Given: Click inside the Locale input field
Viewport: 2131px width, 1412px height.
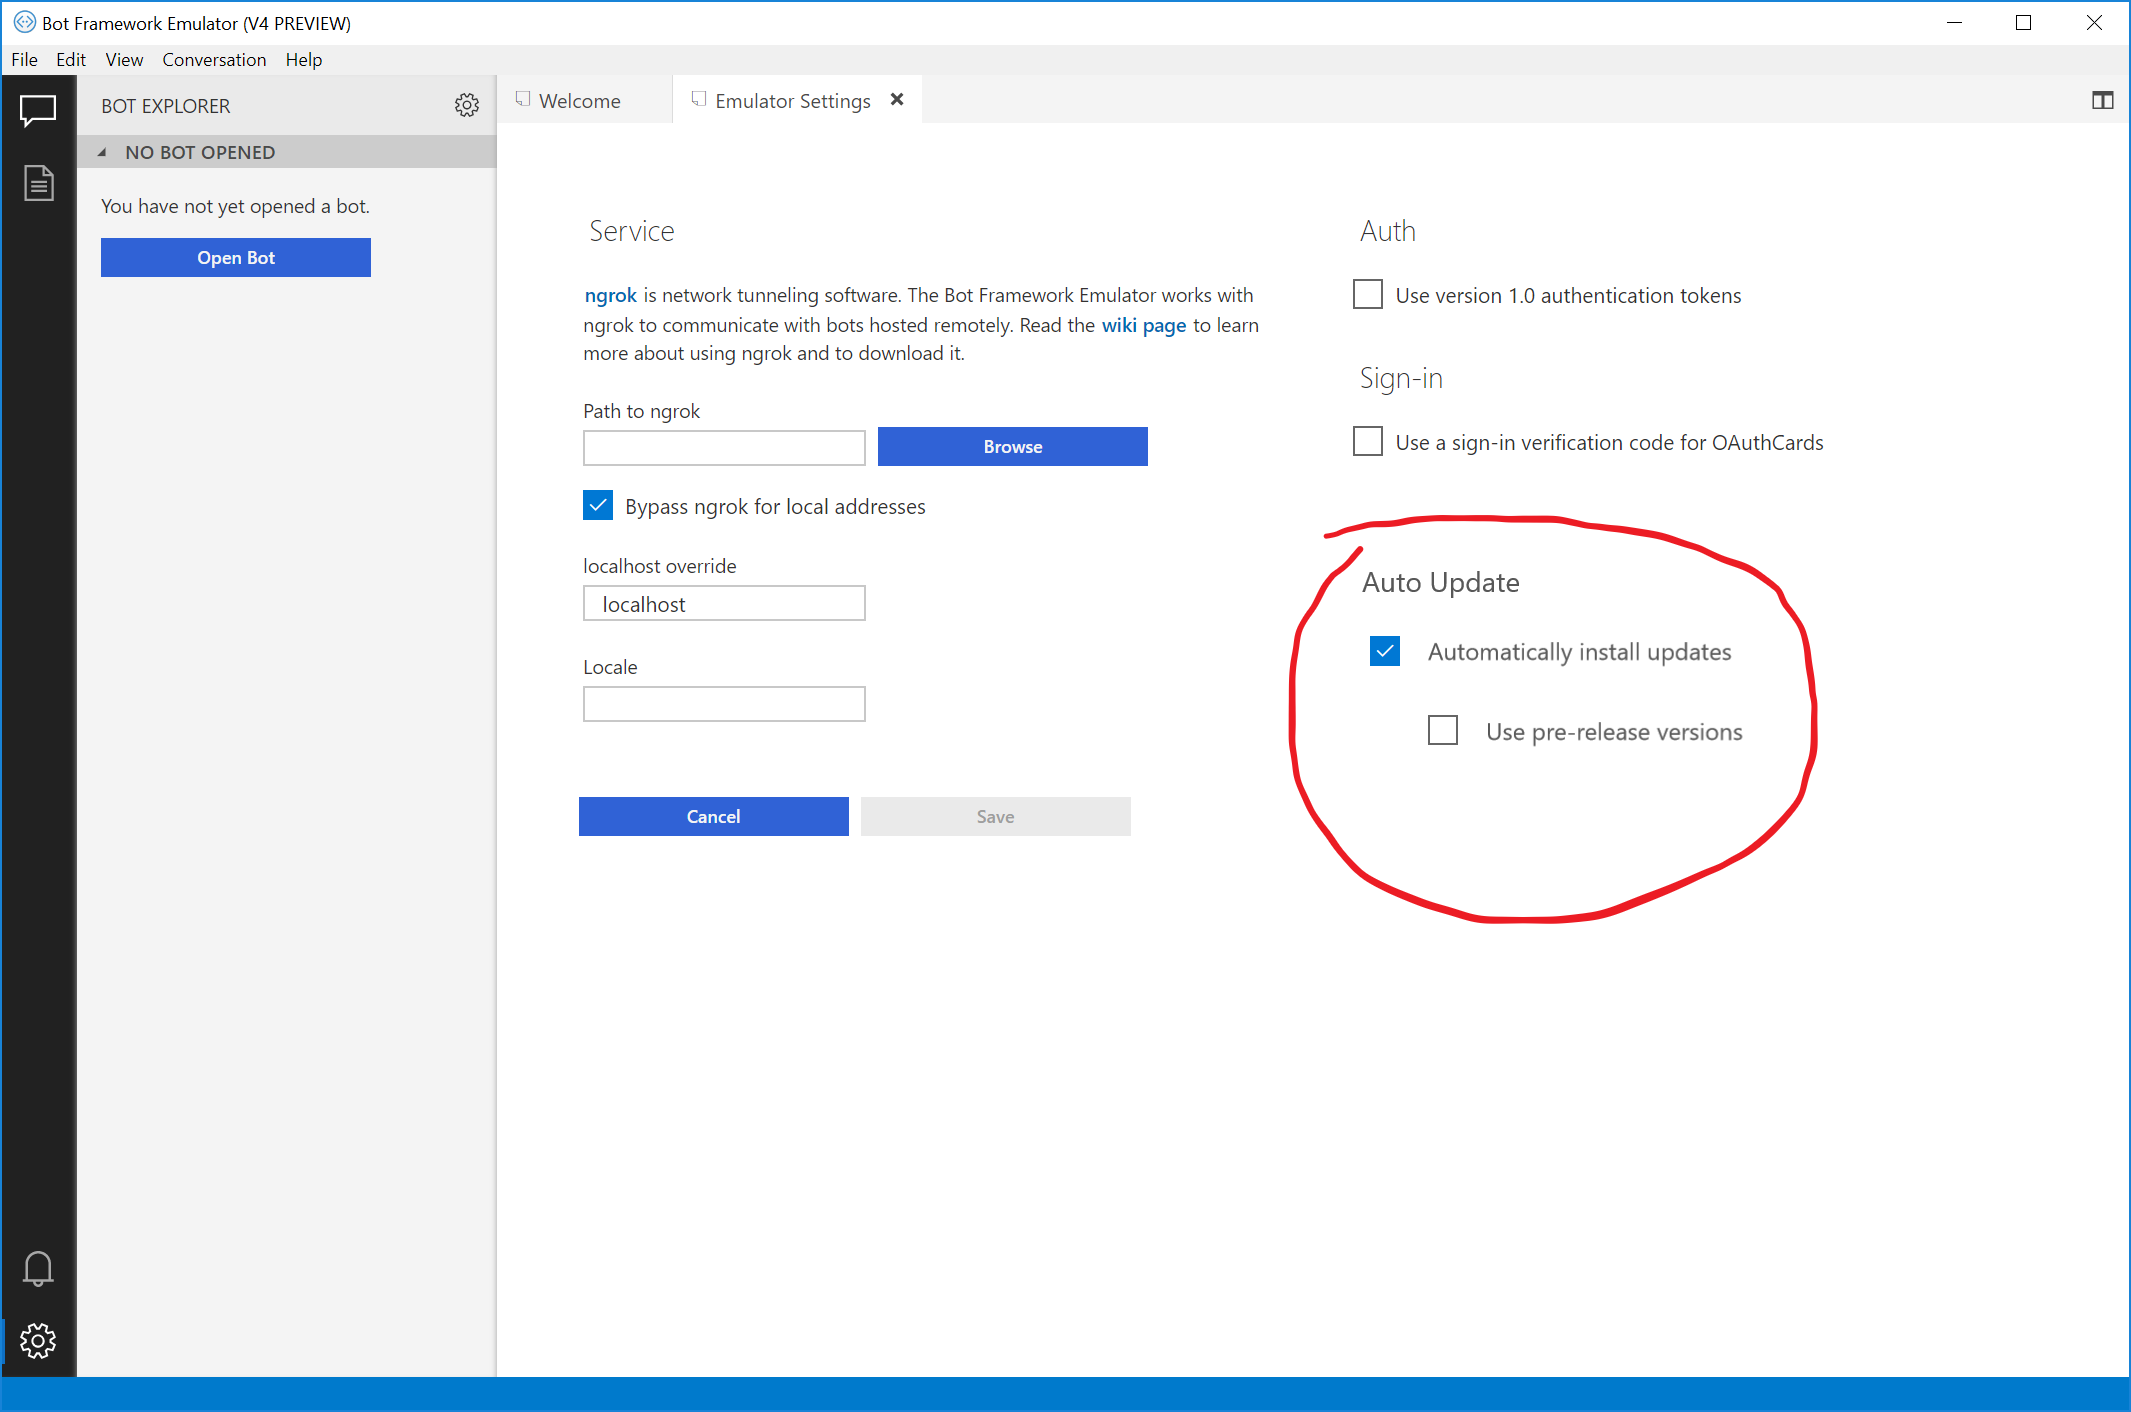Looking at the screenshot, I should (723, 703).
